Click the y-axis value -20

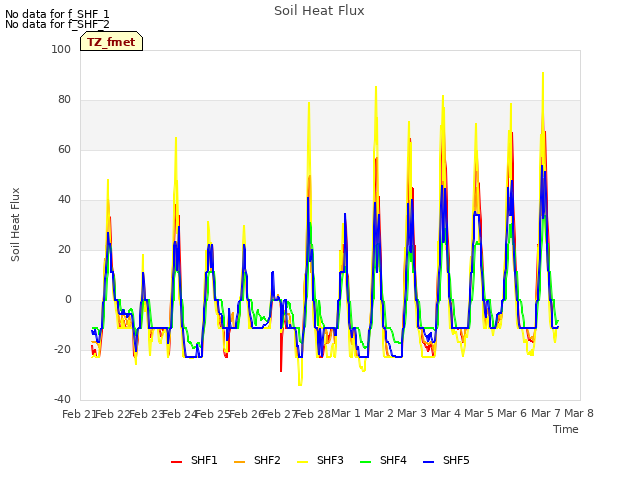click(62, 349)
